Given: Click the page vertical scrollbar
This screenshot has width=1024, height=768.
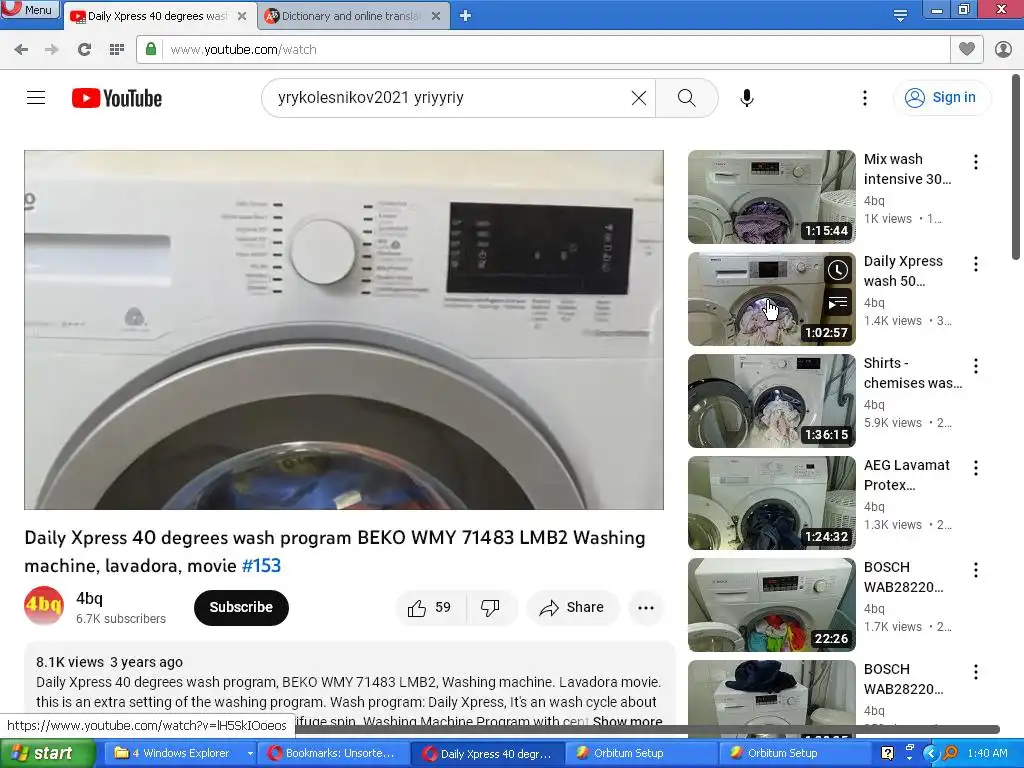Looking at the screenshot, I should click(x=1016, y=167).
